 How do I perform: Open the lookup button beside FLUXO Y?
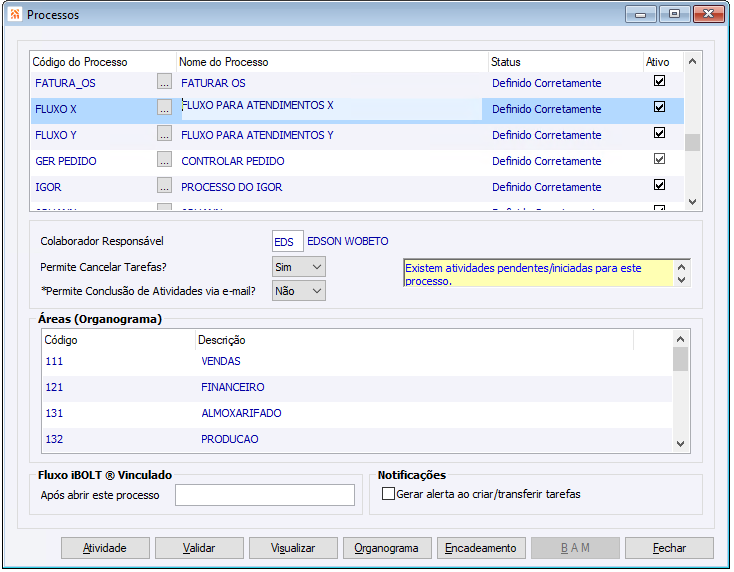(x=164, y=133)
